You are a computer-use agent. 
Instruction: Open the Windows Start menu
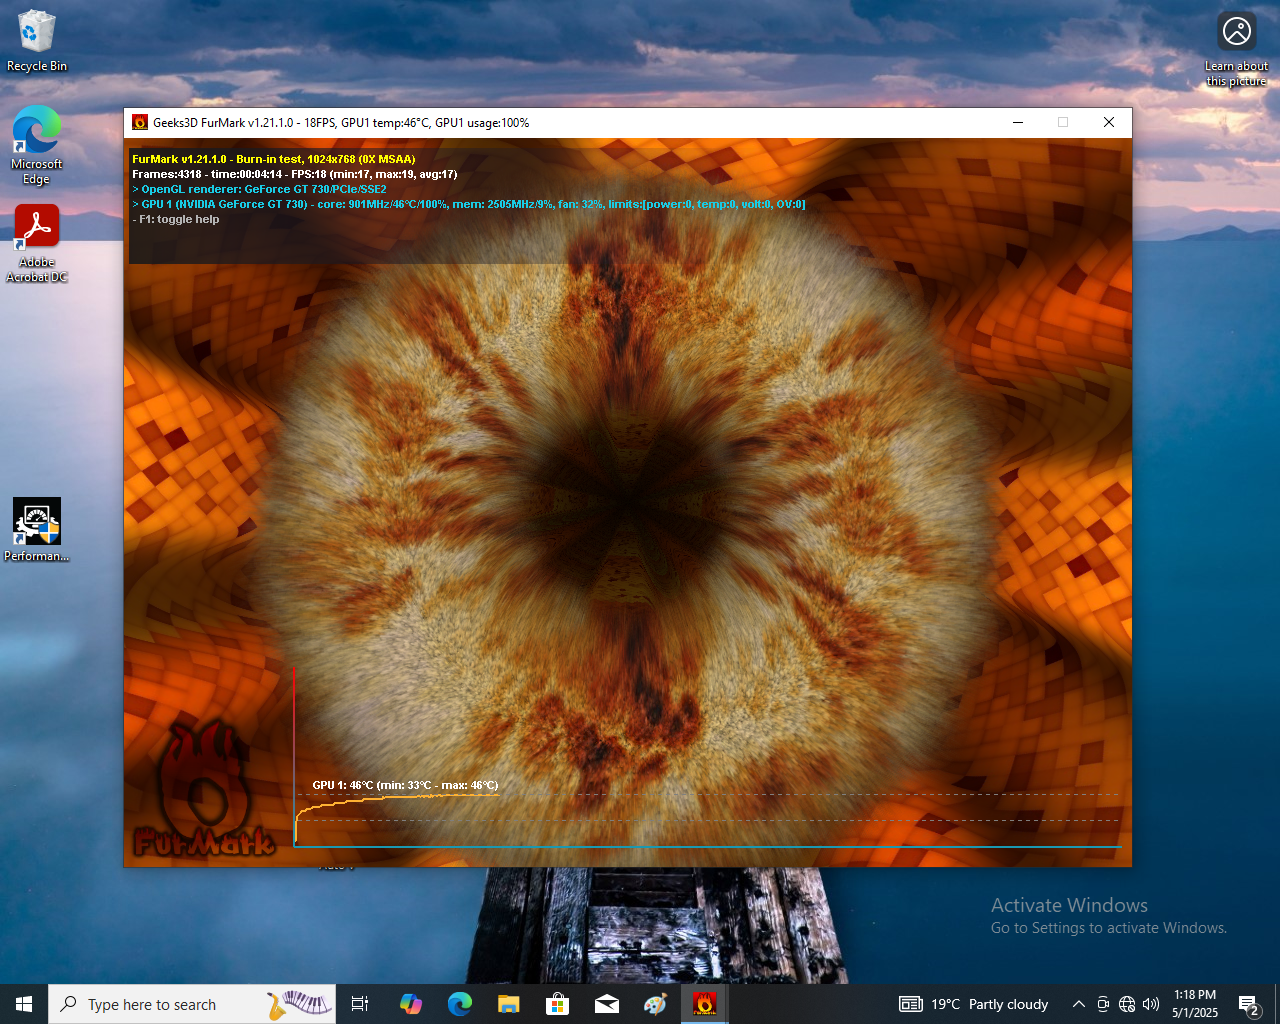24,1004
